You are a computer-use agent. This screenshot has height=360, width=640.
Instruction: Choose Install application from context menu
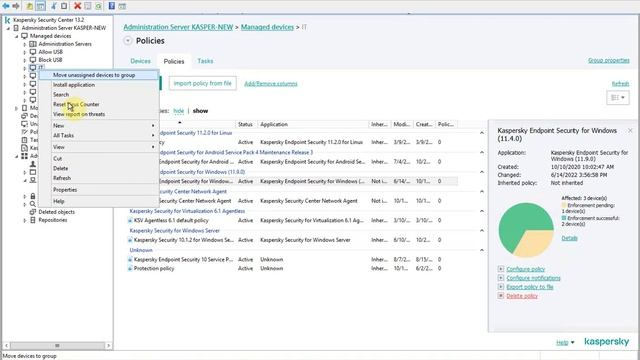[98, 85]
